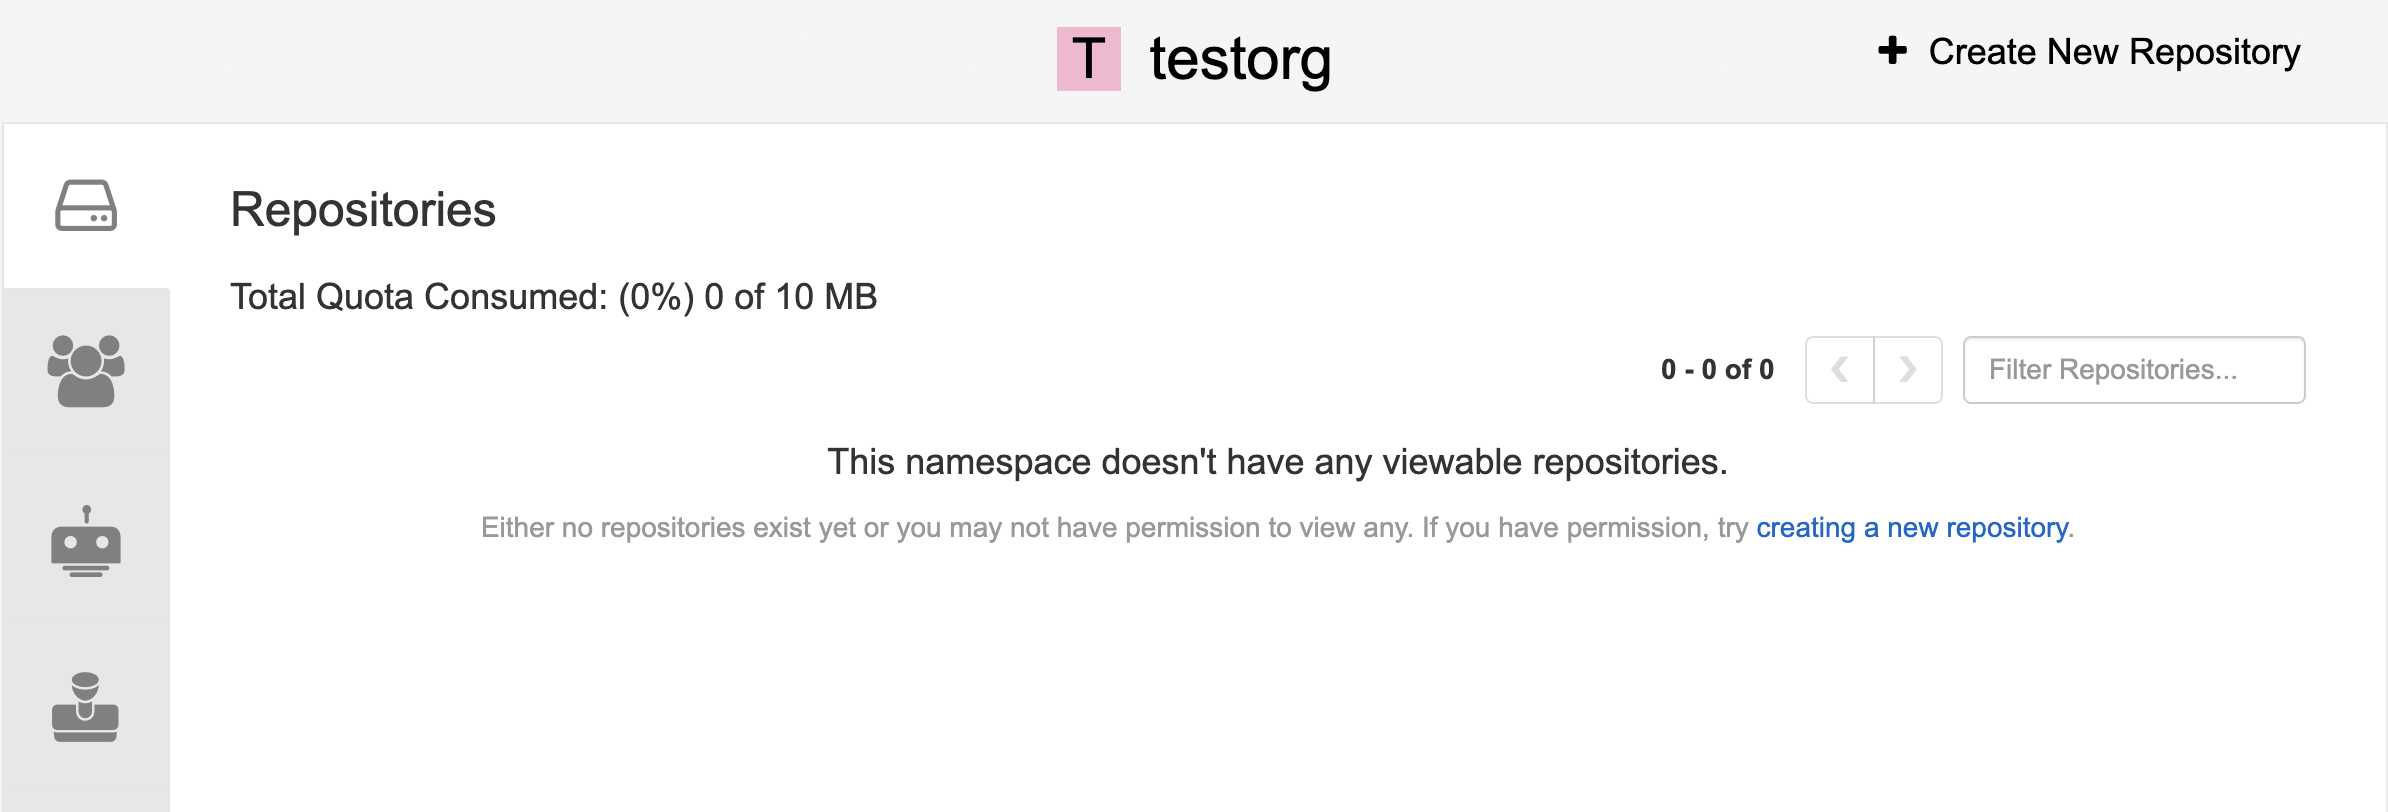The width and height of the screenshot is (2388, 812).
Task: Click the plus icon beside Create New Repository
Action: click(x=1892, y=51)
